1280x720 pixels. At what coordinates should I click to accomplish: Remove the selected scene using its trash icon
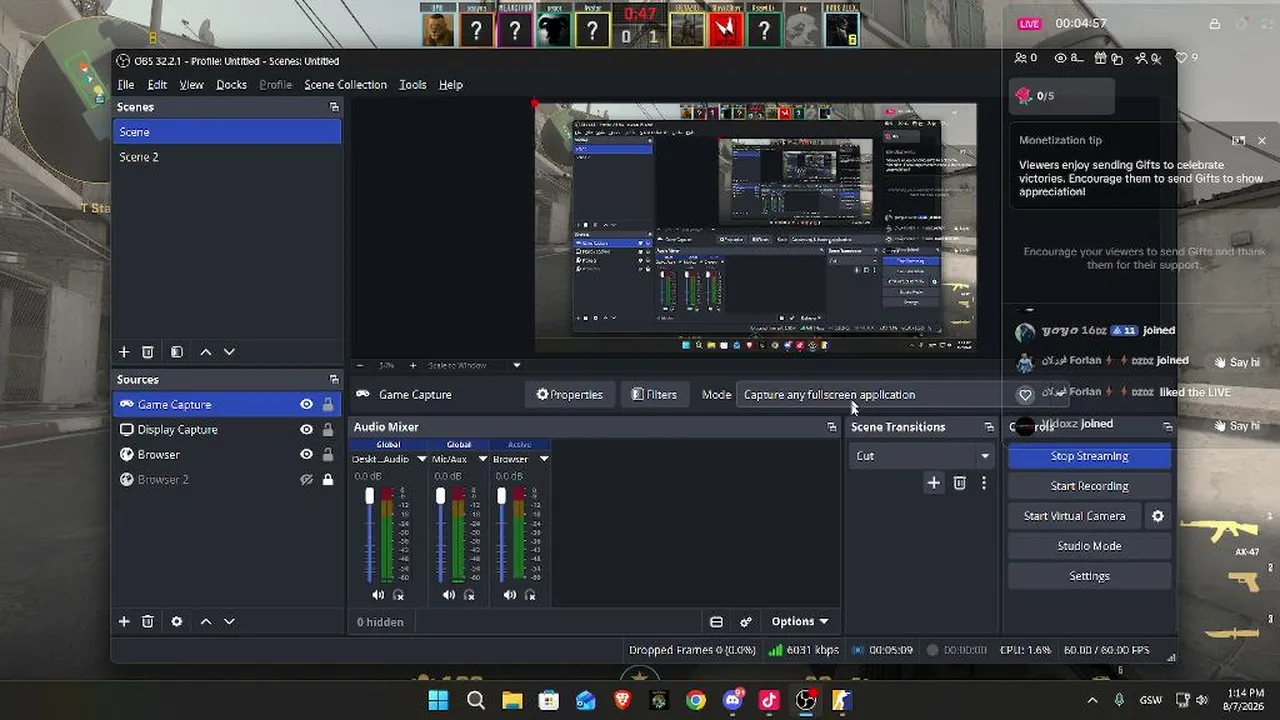tap(148, 352)
